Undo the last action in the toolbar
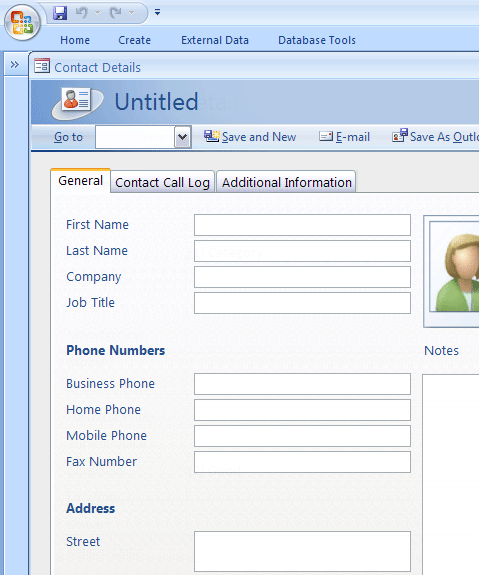The width and height of the screenshot is (479, 575). (x=81, y=13)
